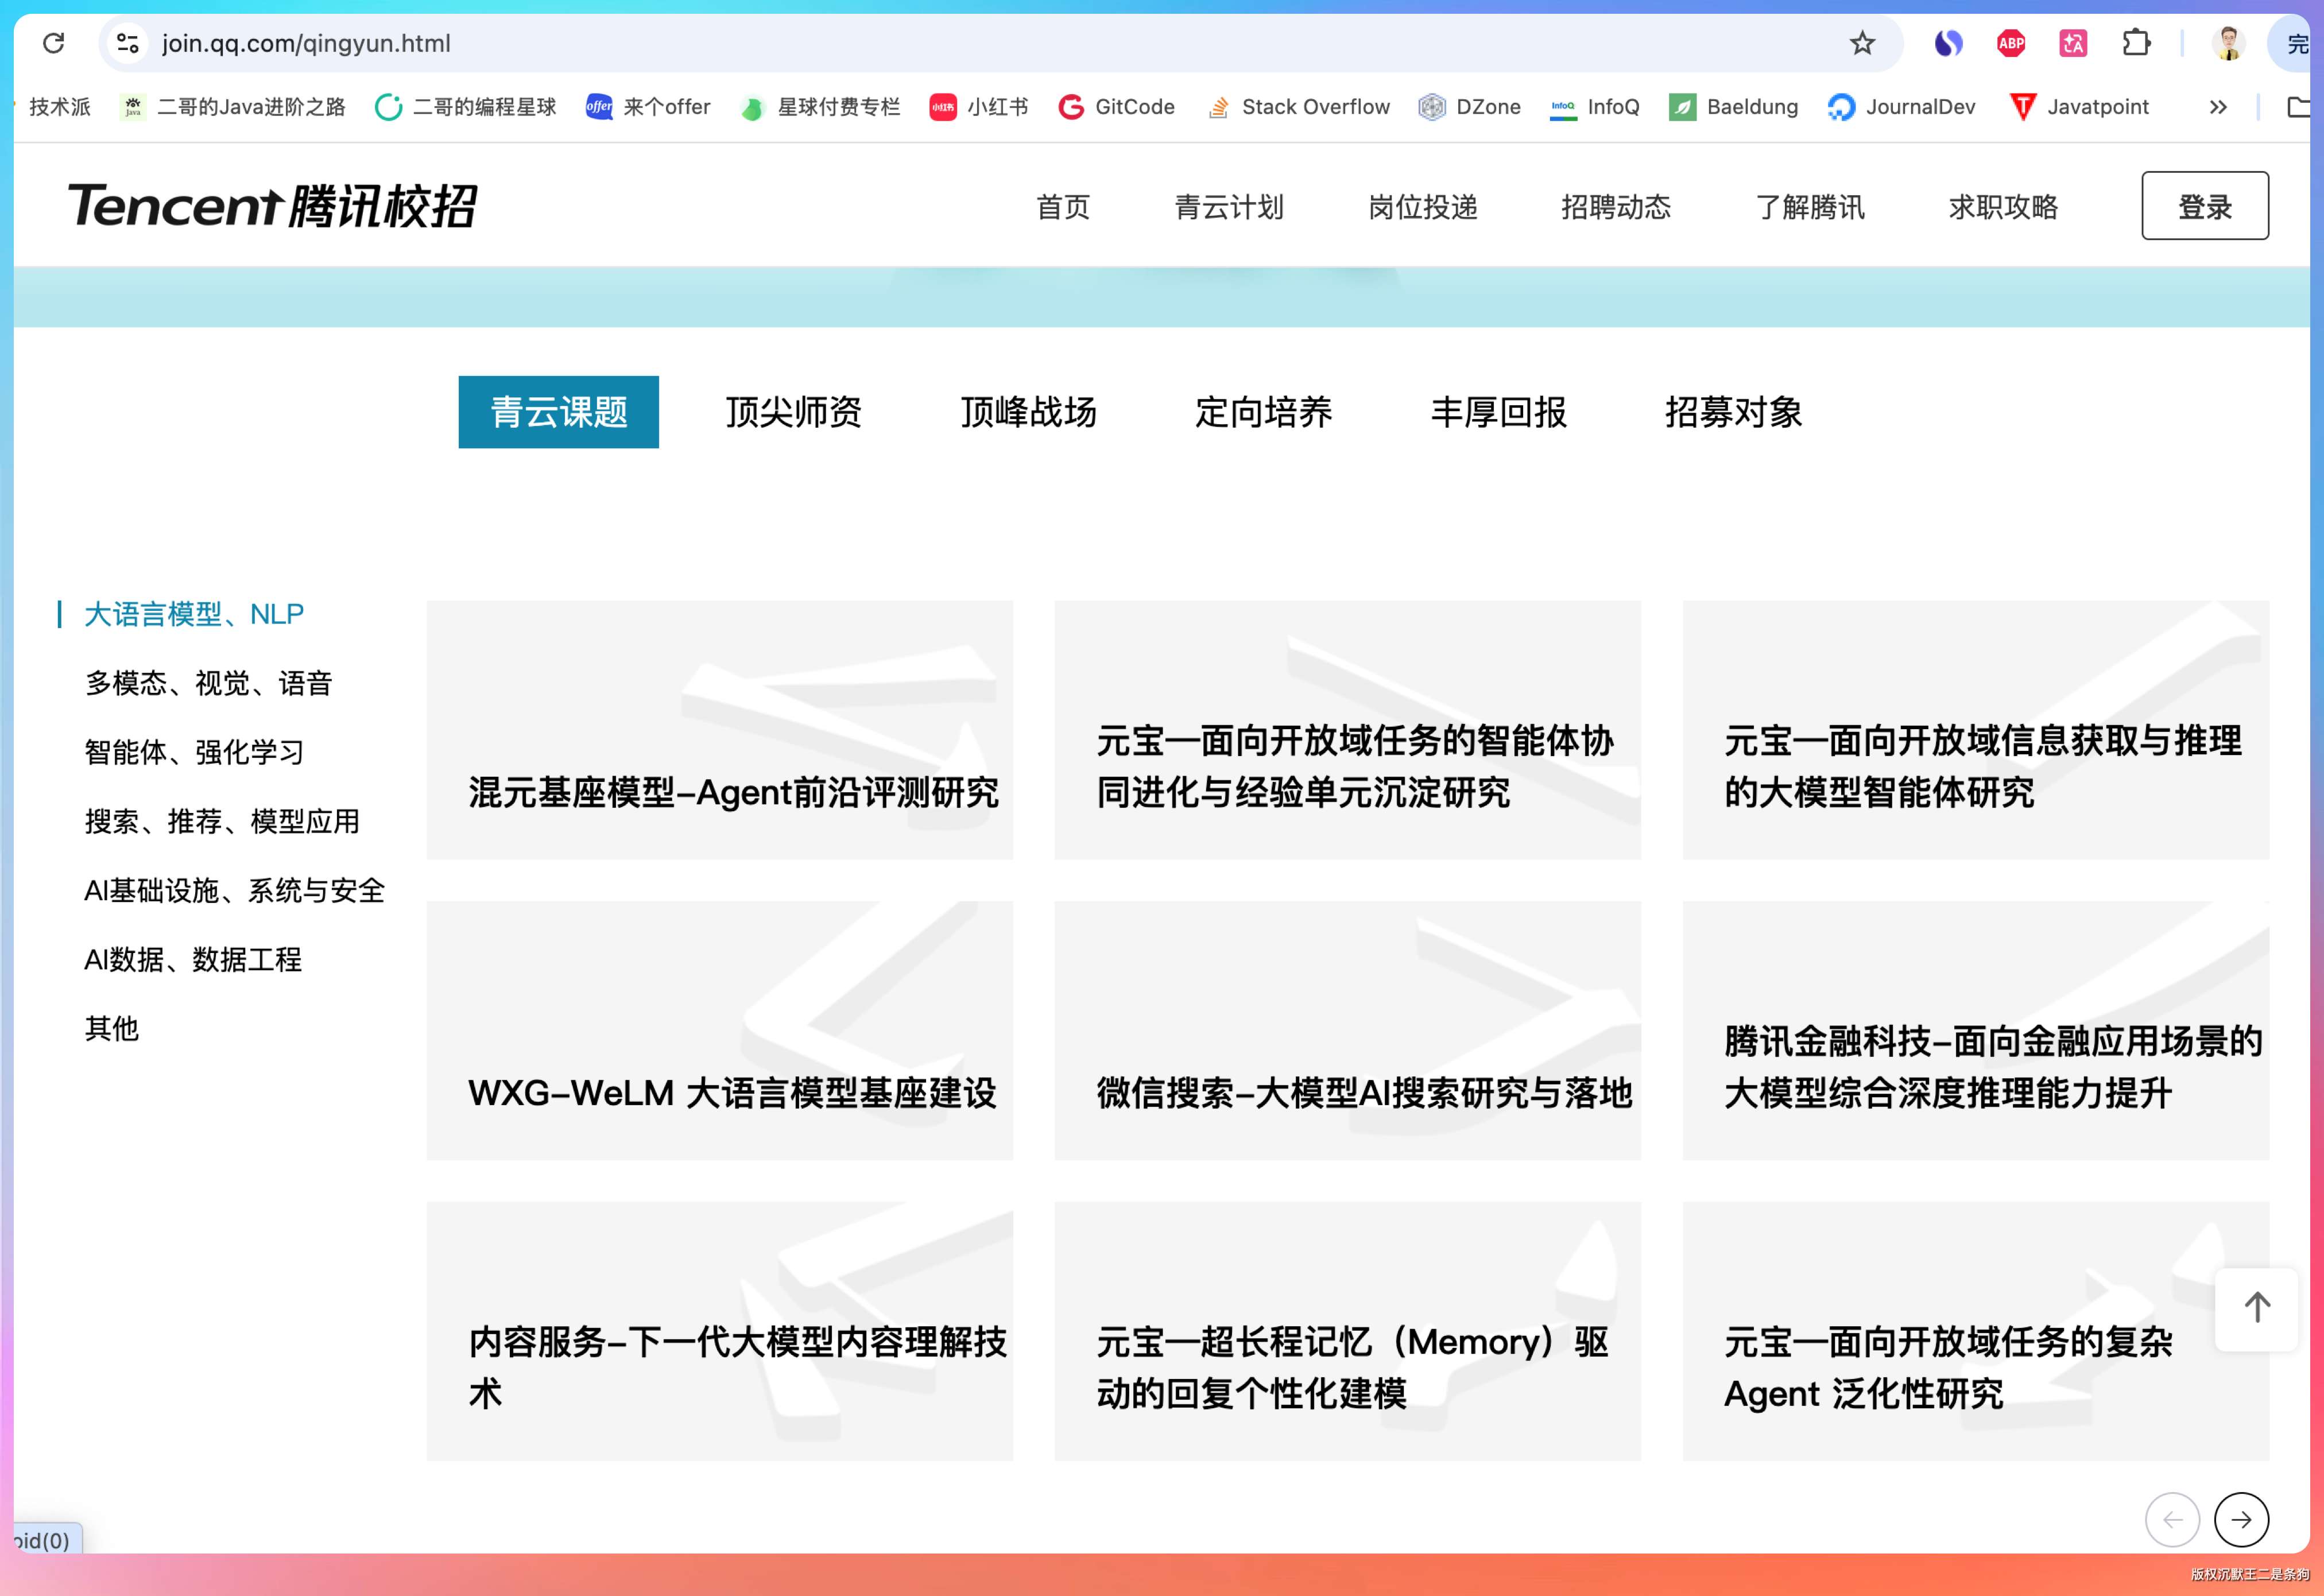Select the 丰厚回报 tab
This screenshot has height=1596, width=2324.
click(x=1498, y=412)
